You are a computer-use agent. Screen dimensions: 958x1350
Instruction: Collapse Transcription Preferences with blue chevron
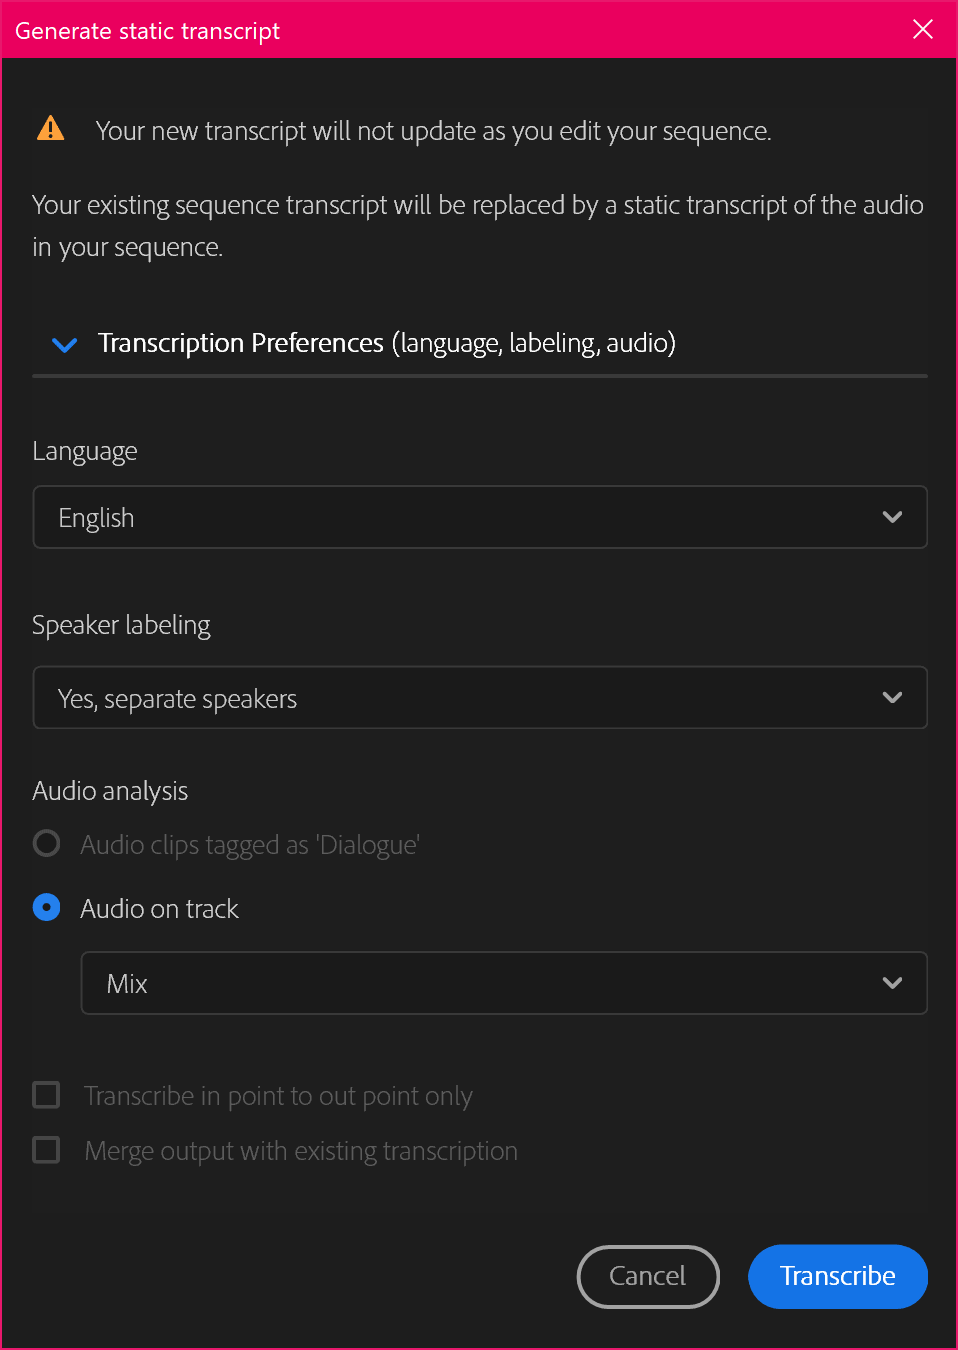coord(64,345)
